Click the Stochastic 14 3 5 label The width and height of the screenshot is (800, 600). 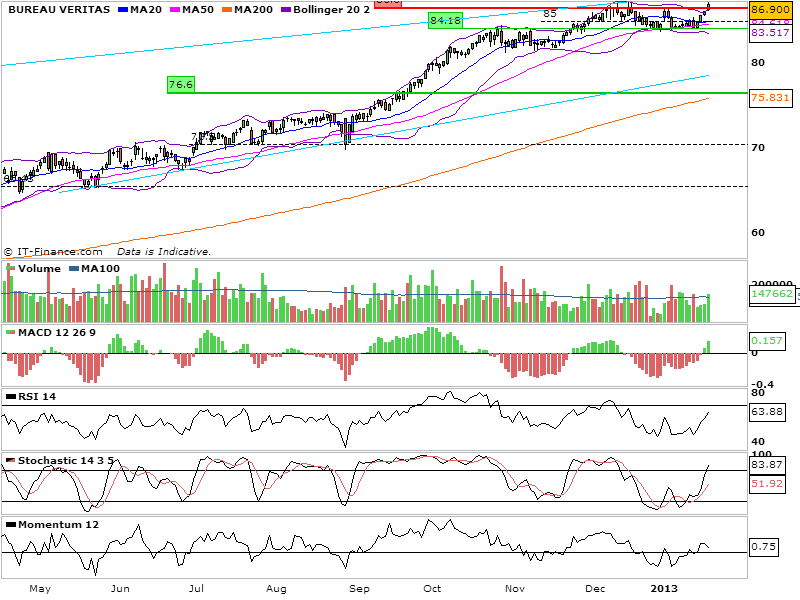coord(66,460)
